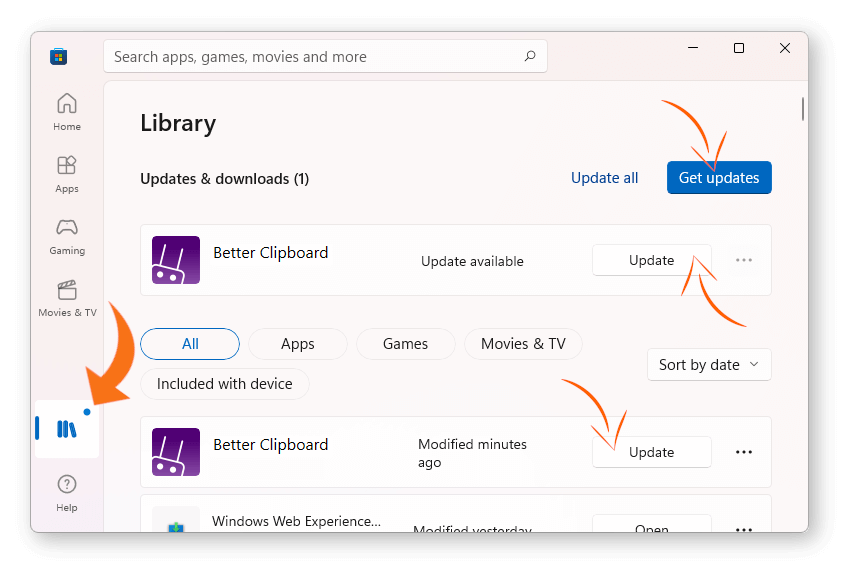Open the Apps section in sidebar

pyautogui.click(x=67, y=174)
